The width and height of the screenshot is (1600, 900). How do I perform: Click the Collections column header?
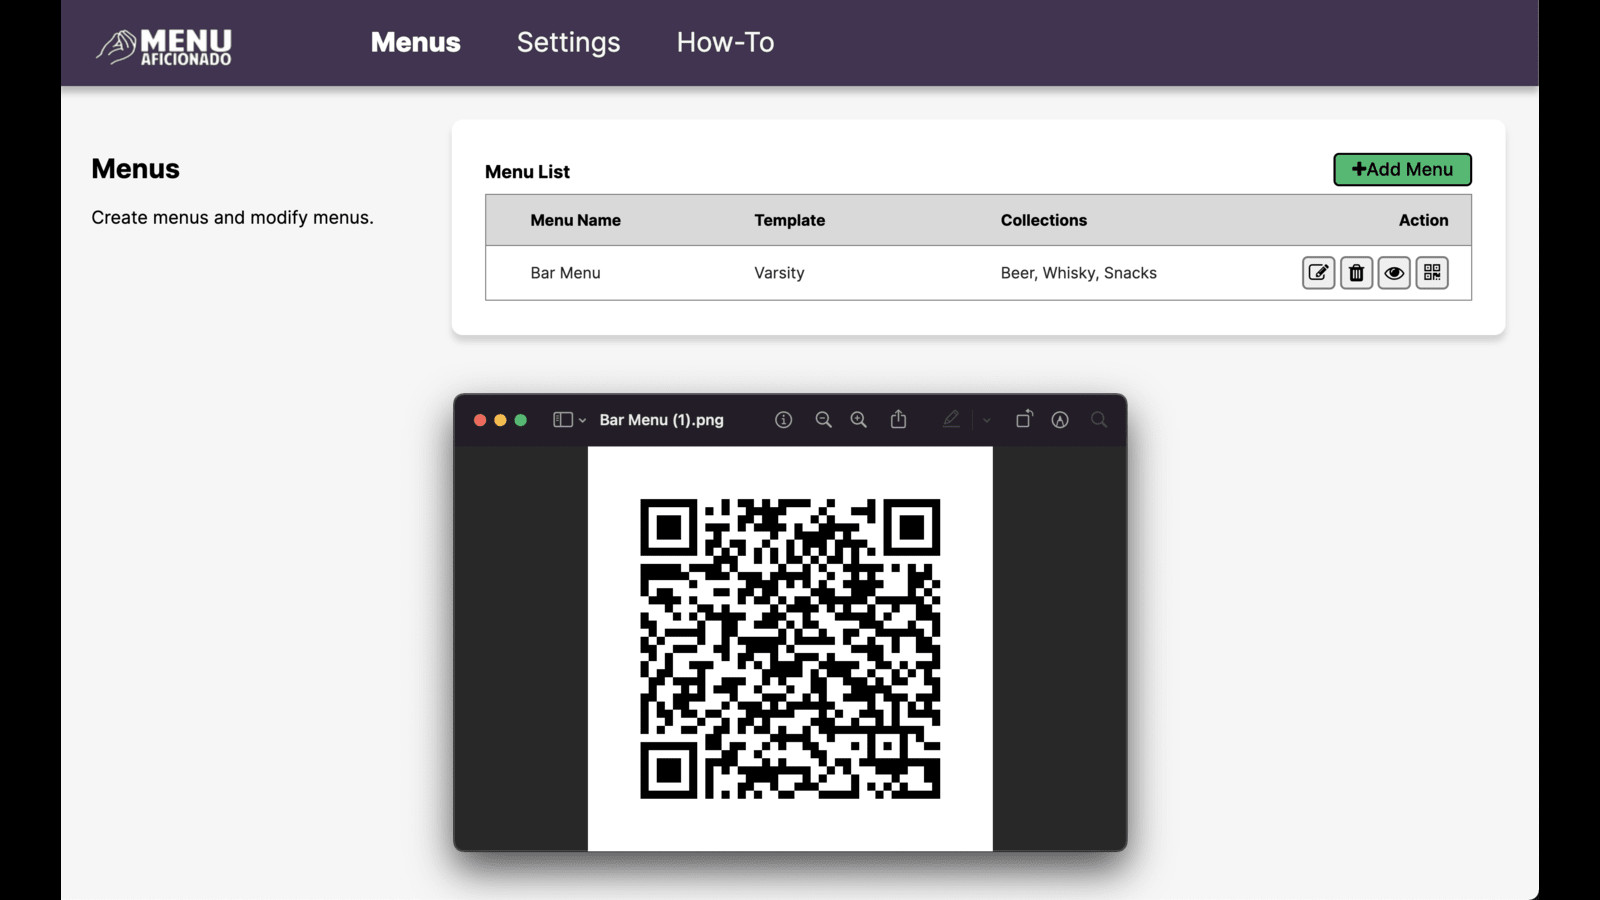coord(1043,220)
